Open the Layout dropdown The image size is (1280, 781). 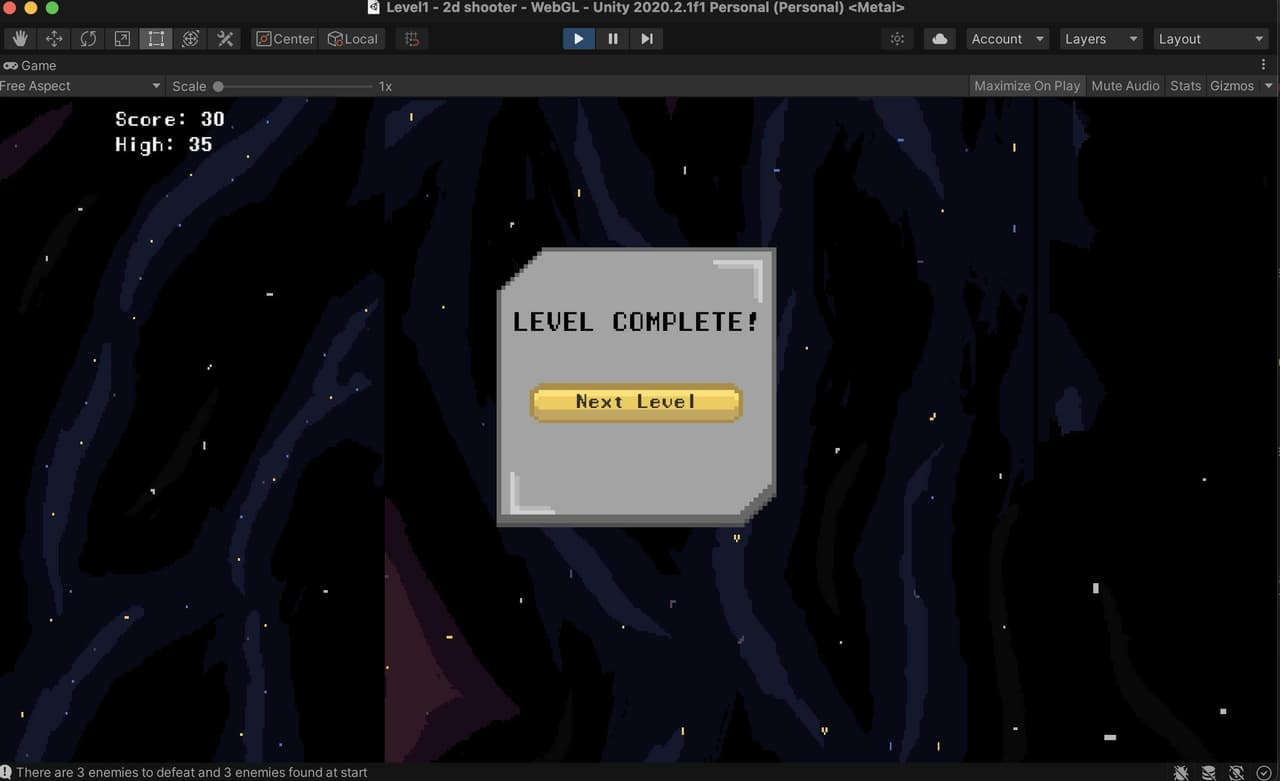pos(1211,39)
